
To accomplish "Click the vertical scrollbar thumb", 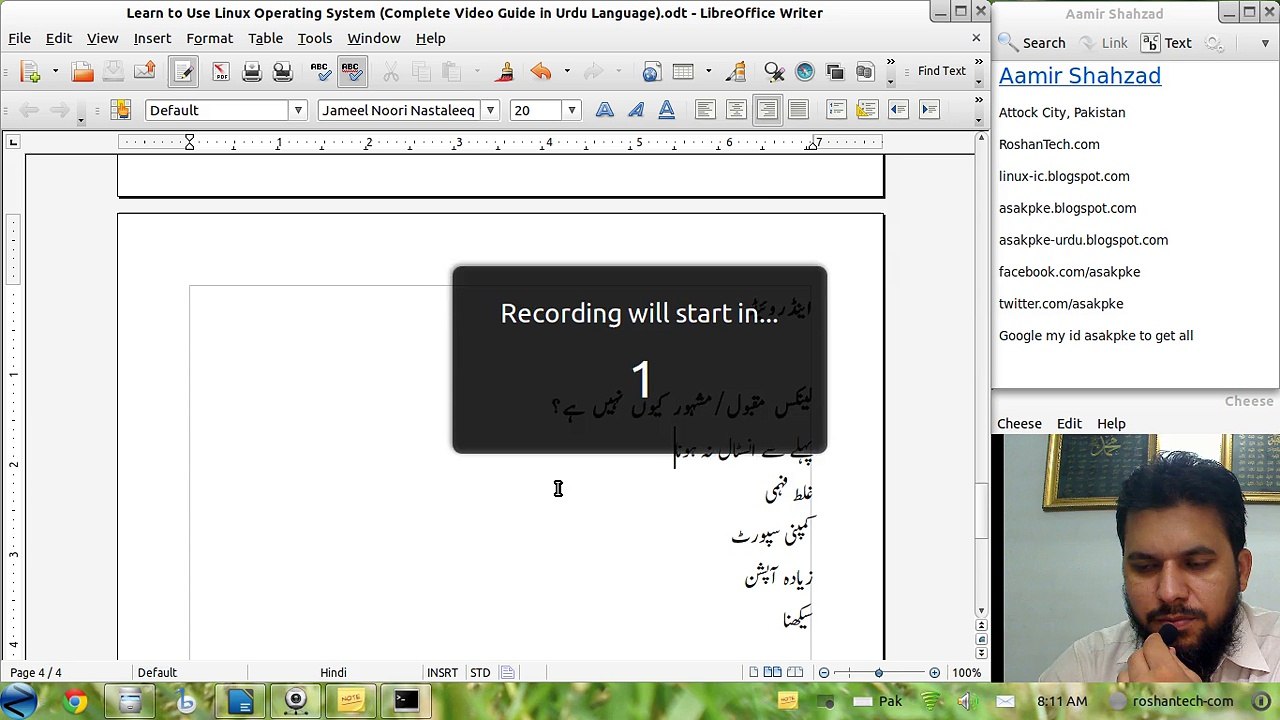I will [x=981, y=510].
